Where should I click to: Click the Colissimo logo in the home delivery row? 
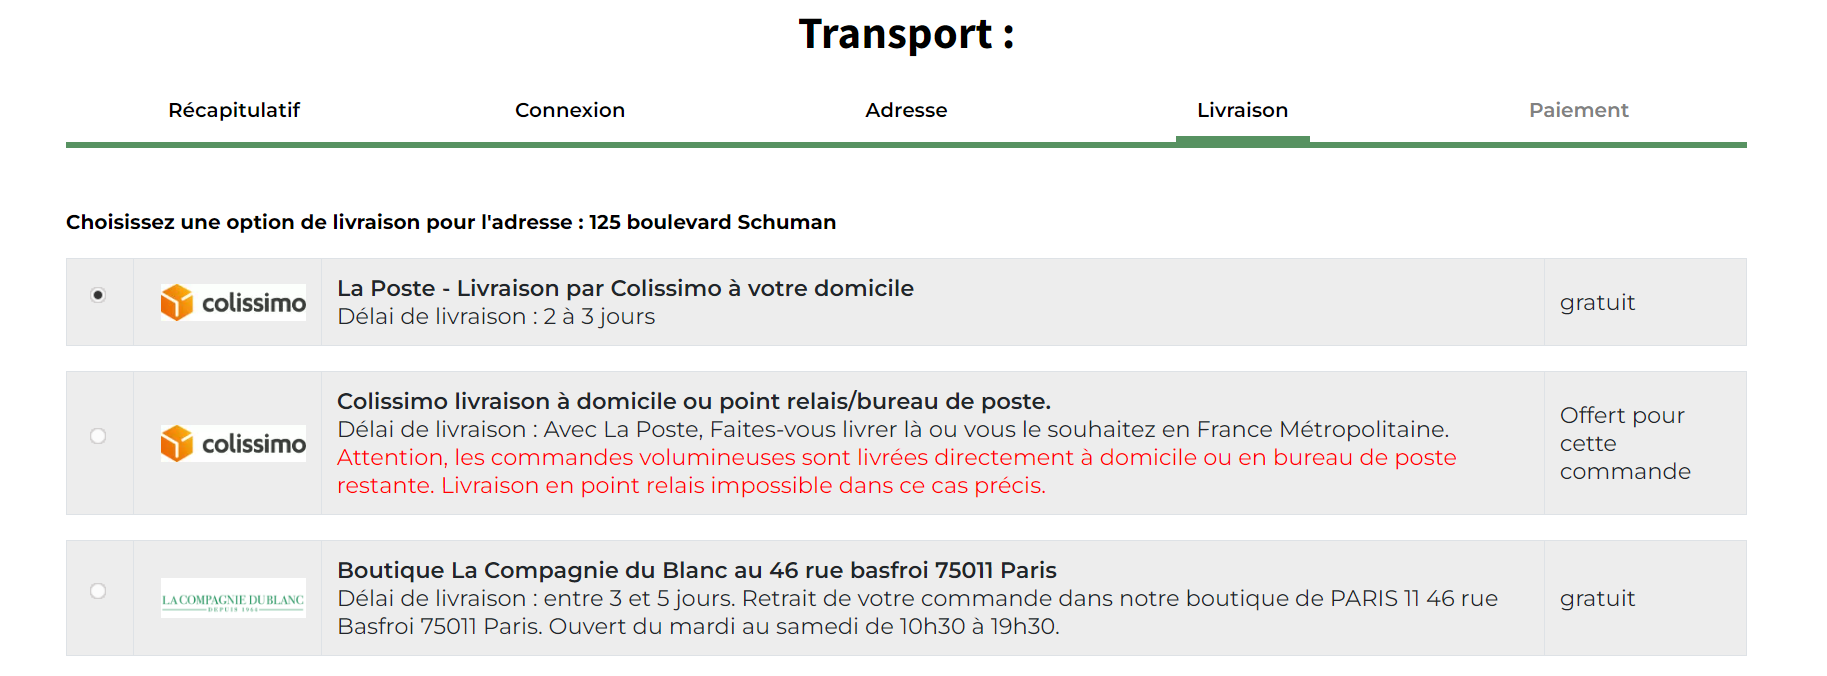tap(233, 302)
